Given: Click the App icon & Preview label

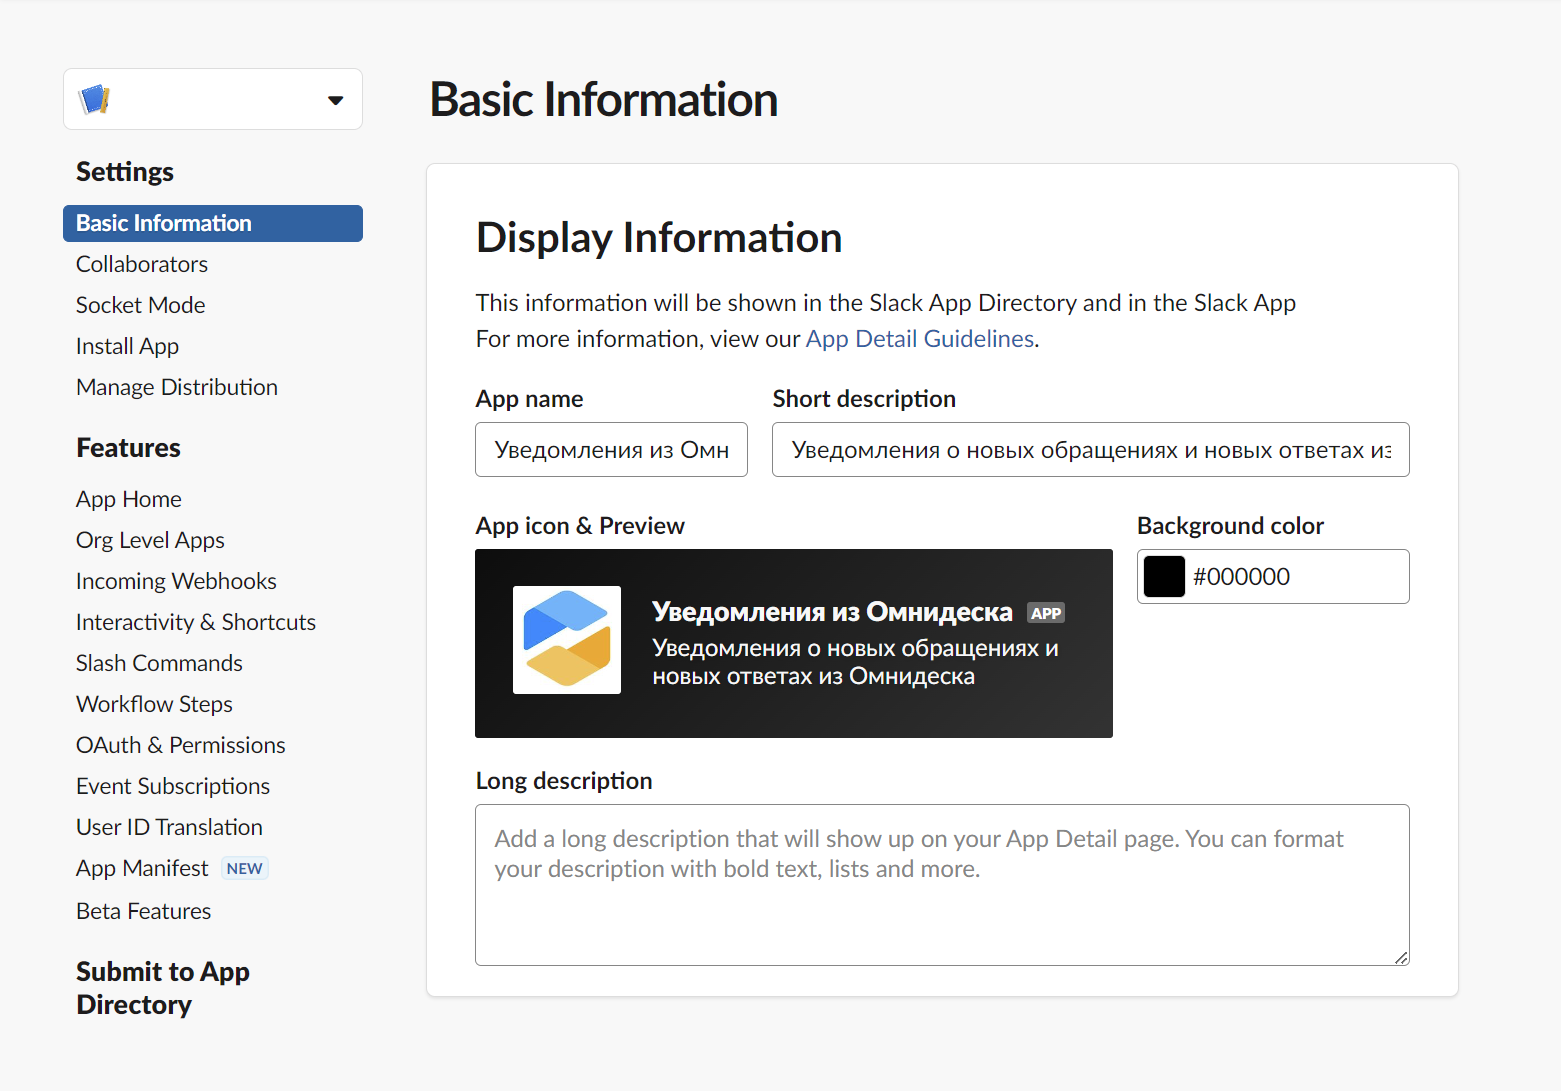Looking at the screenshot, I should click(580, 526).
